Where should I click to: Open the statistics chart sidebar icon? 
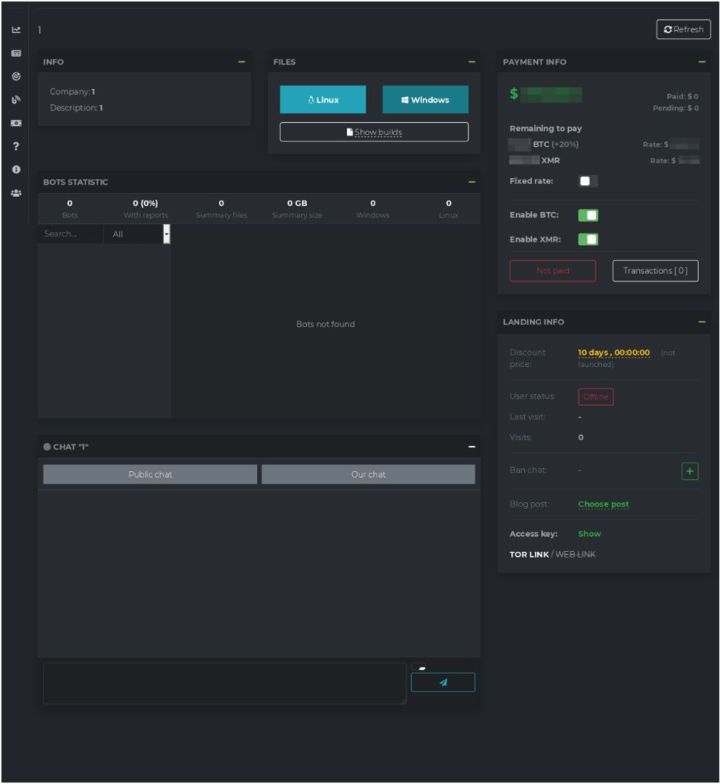click(x=16, y=30)
